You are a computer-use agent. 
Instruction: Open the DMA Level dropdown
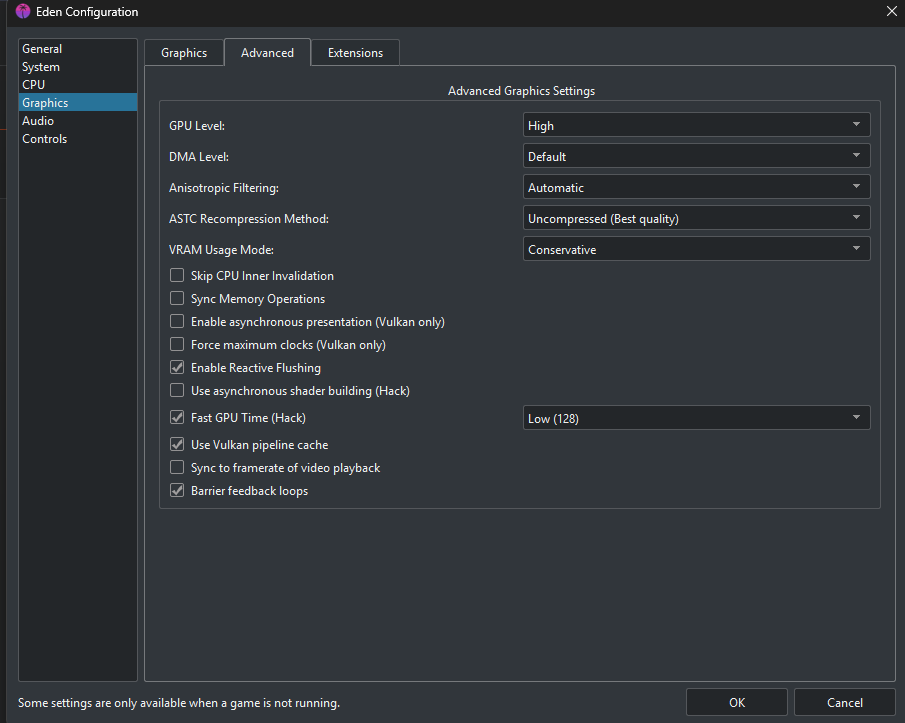(696, 156)
